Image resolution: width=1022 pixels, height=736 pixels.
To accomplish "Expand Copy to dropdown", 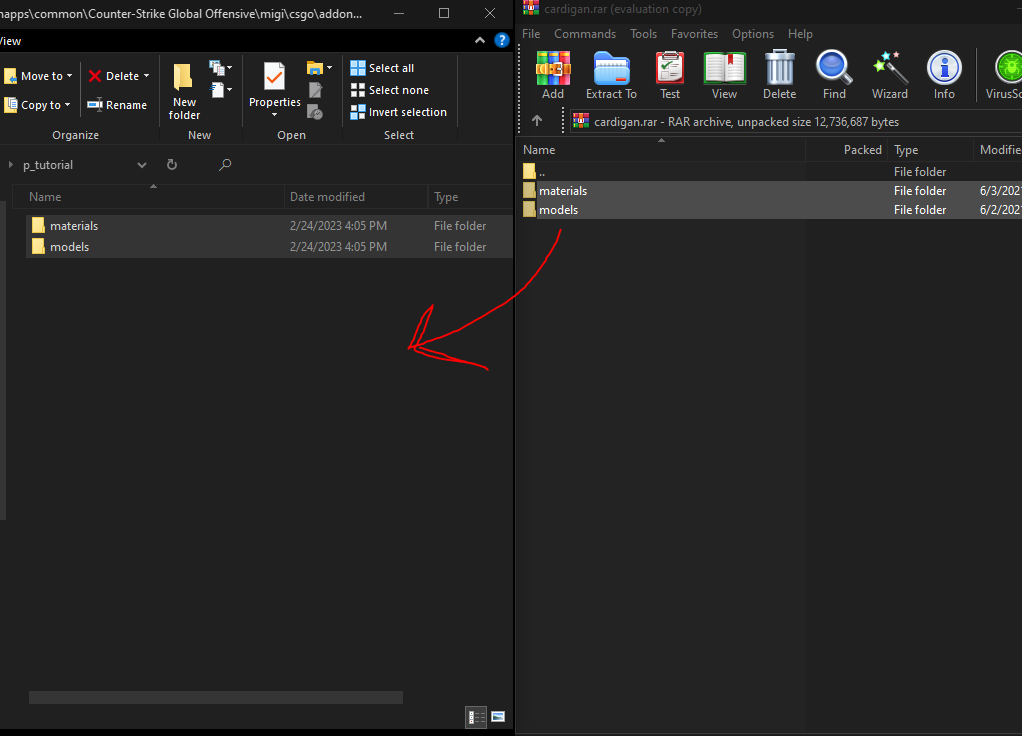I will click(x=67, y=105).
